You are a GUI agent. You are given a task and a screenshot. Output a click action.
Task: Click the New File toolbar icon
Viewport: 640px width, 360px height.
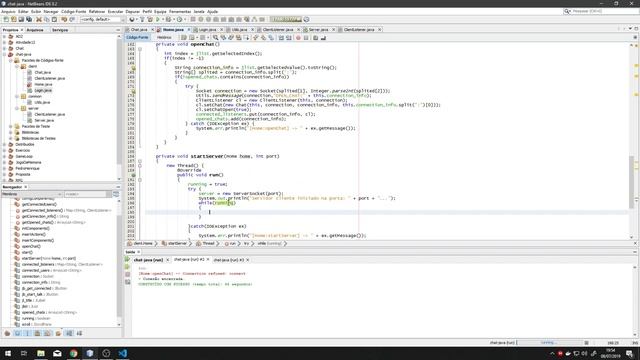pos(6,19)
